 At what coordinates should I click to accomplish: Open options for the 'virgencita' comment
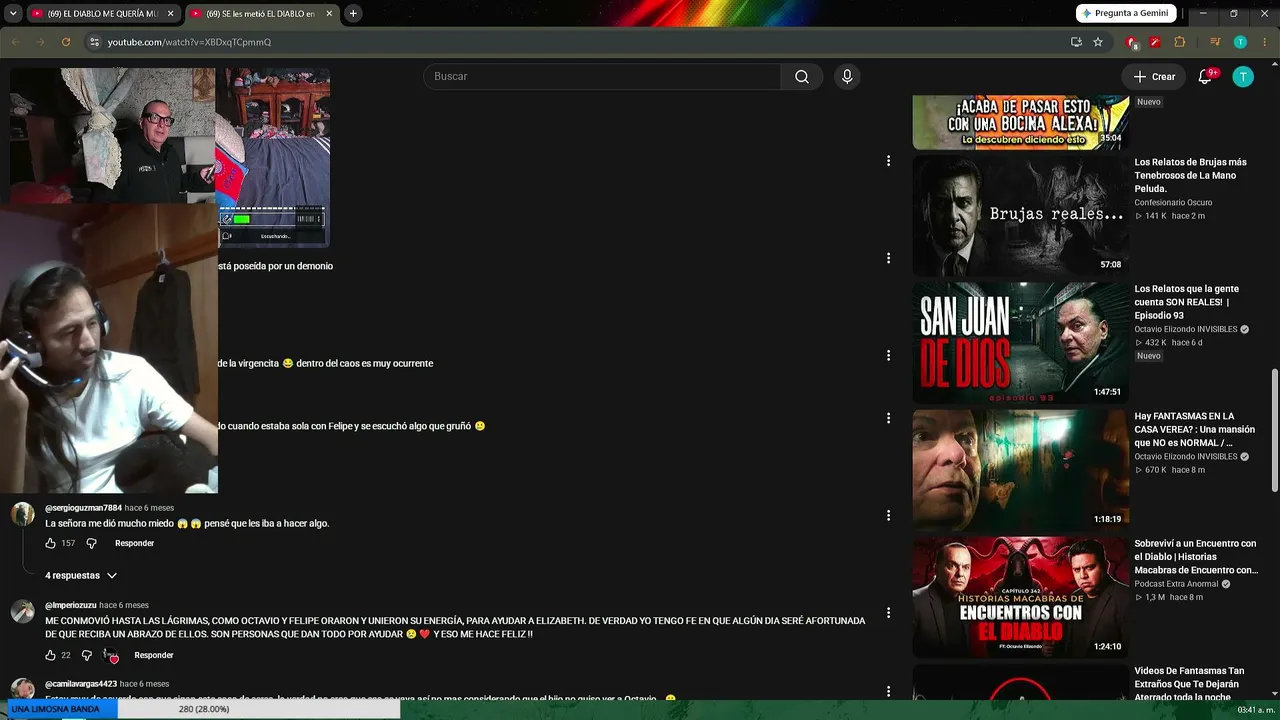click(888, 355)
